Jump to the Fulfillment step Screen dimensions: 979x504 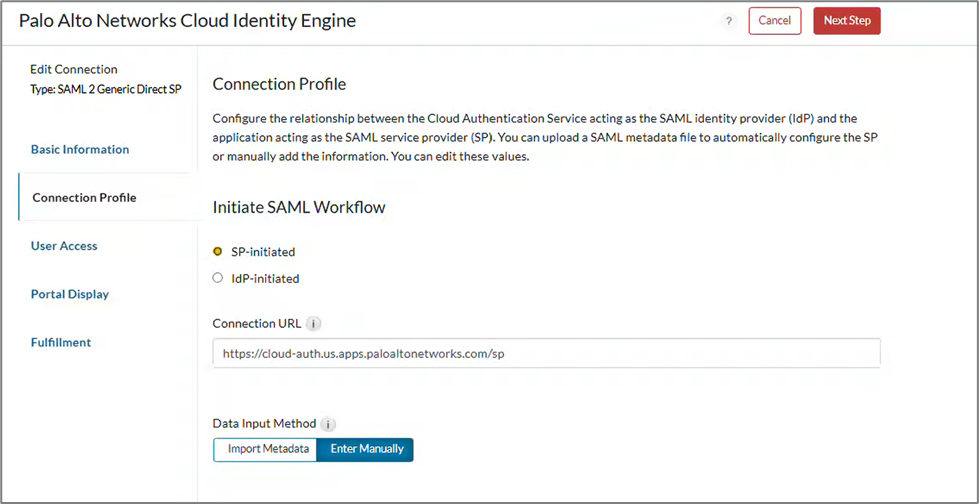pyautogui.click(x=61, y=342)
